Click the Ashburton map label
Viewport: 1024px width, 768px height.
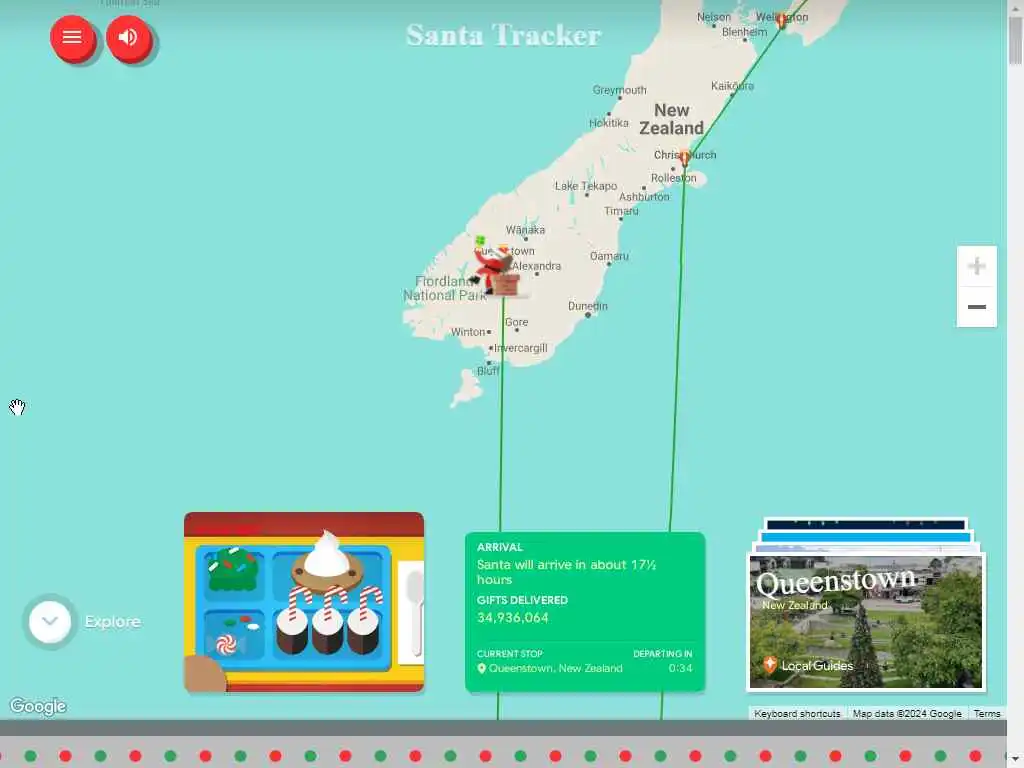[644, 197]
